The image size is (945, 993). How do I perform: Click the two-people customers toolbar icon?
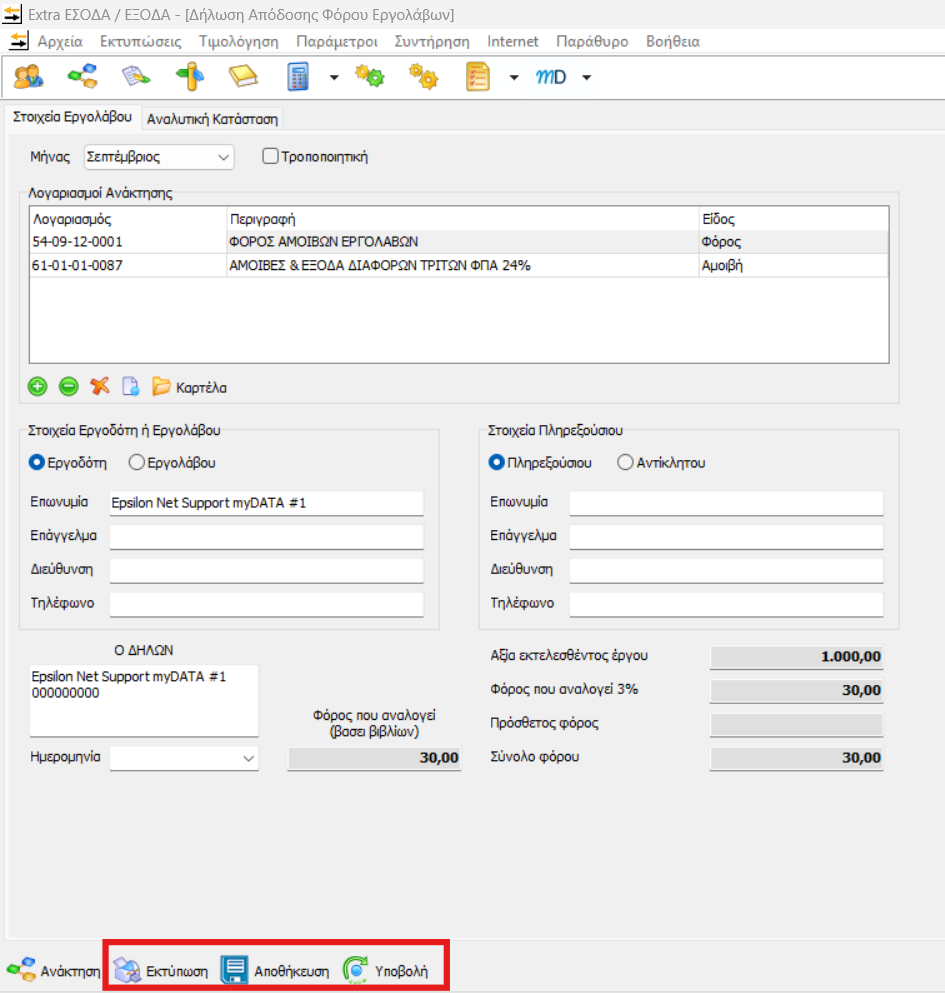28,77
